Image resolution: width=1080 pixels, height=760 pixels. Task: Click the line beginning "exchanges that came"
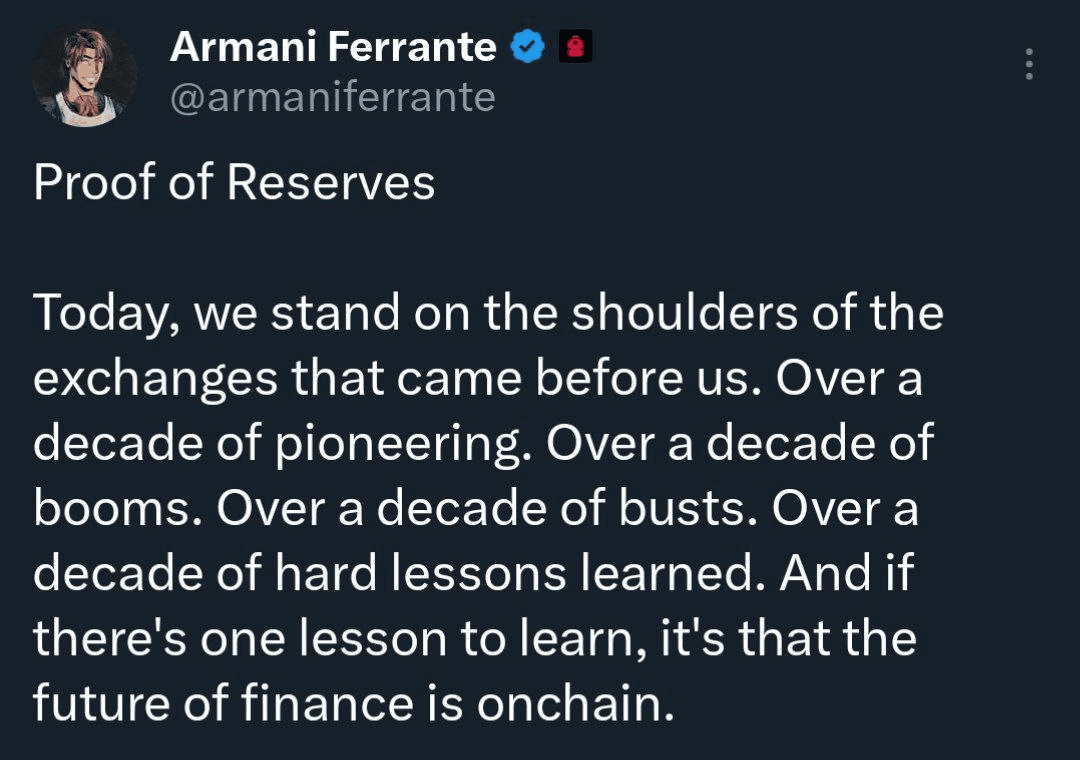pos(477,379)
